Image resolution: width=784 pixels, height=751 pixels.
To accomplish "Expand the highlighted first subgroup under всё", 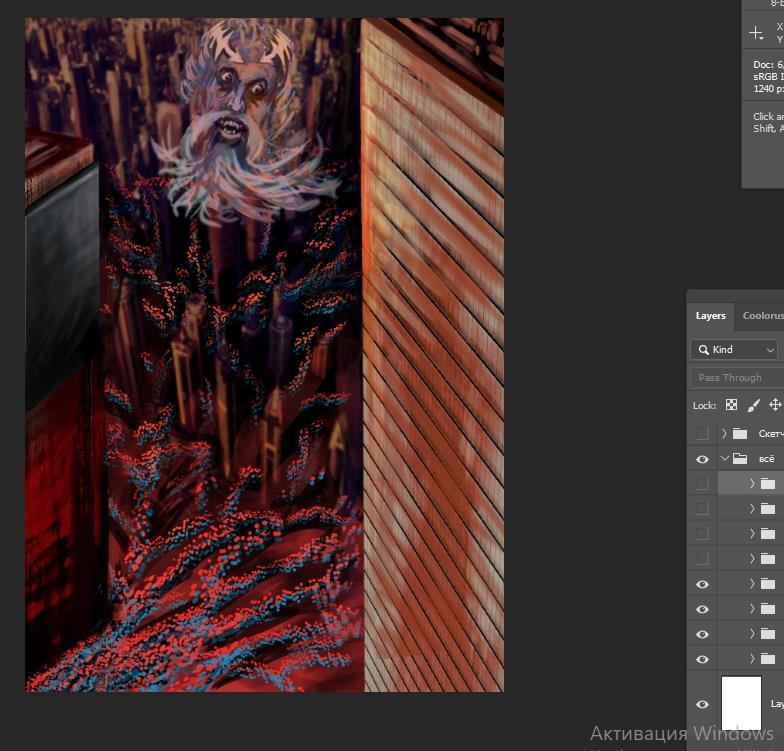I will (x=752, y=484).
